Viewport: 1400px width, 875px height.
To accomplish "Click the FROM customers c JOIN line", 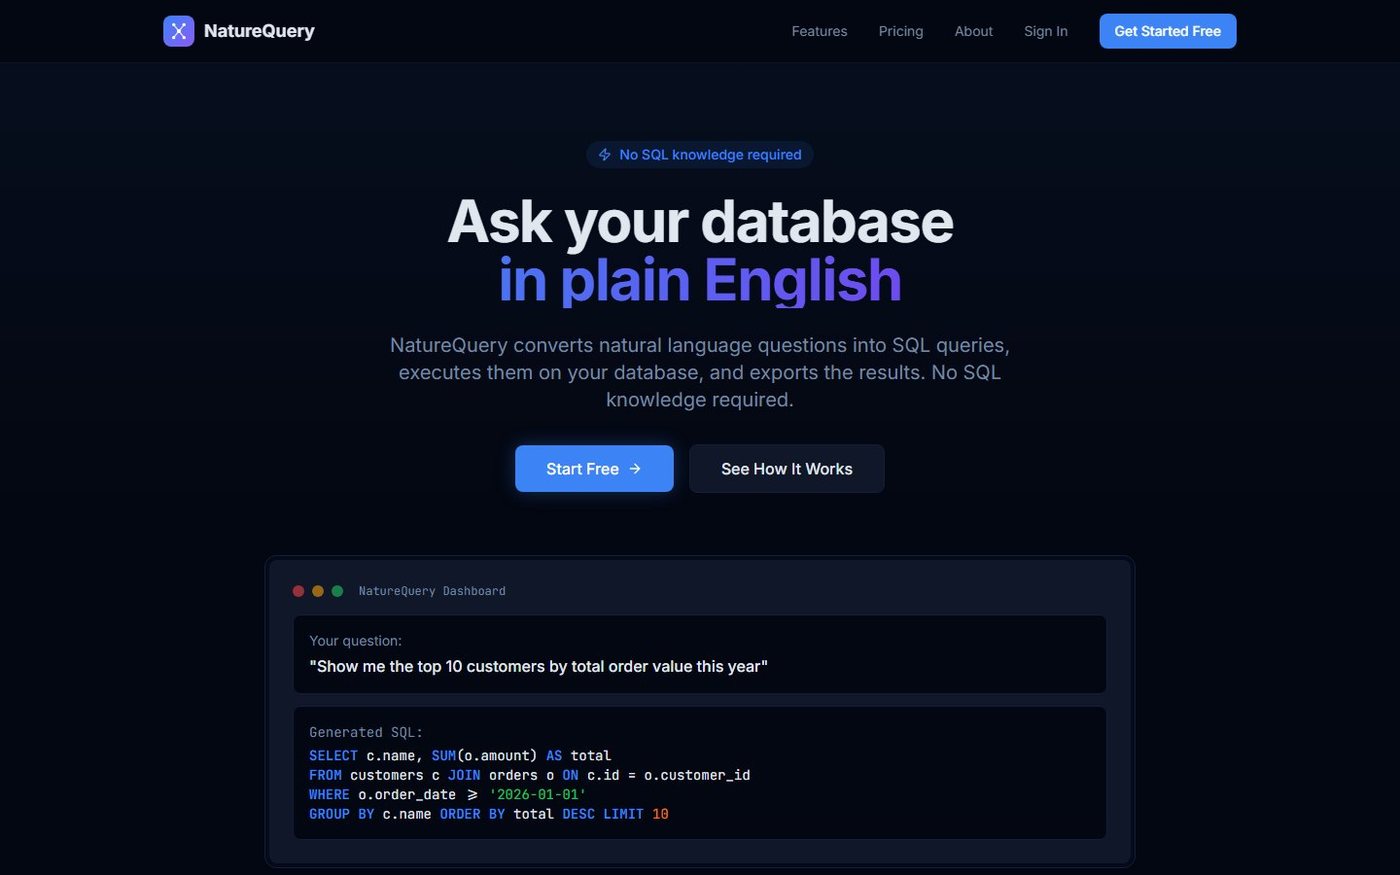I will tap(530, 775).
